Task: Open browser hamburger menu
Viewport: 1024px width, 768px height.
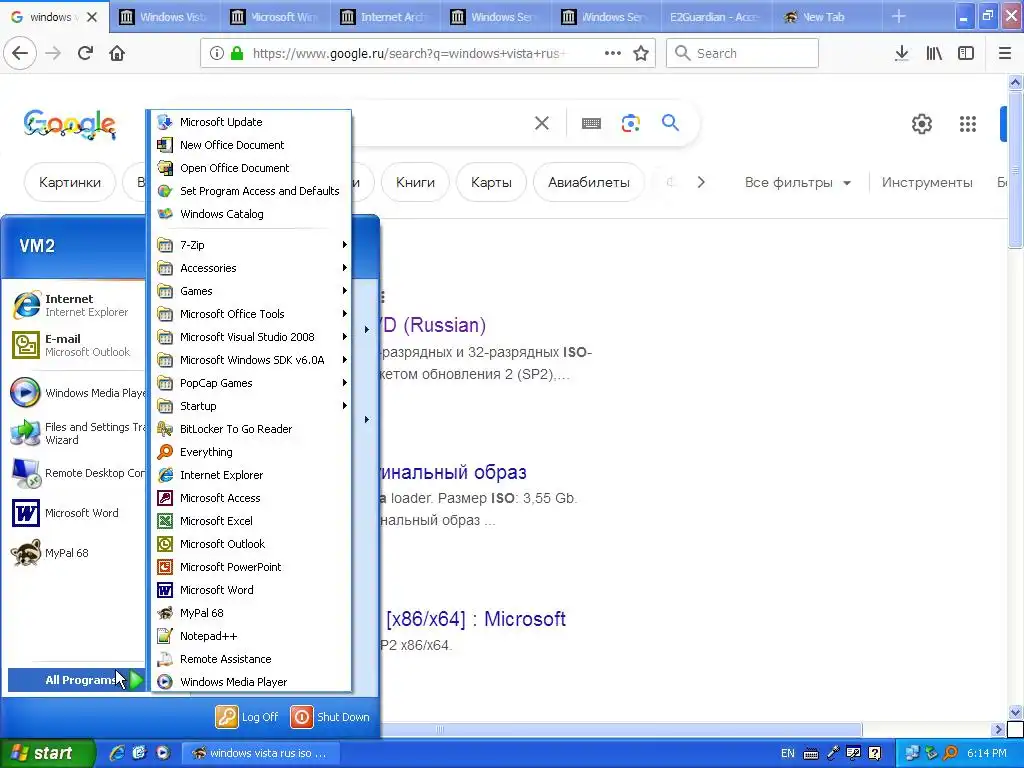Action: coord(1004,53)
